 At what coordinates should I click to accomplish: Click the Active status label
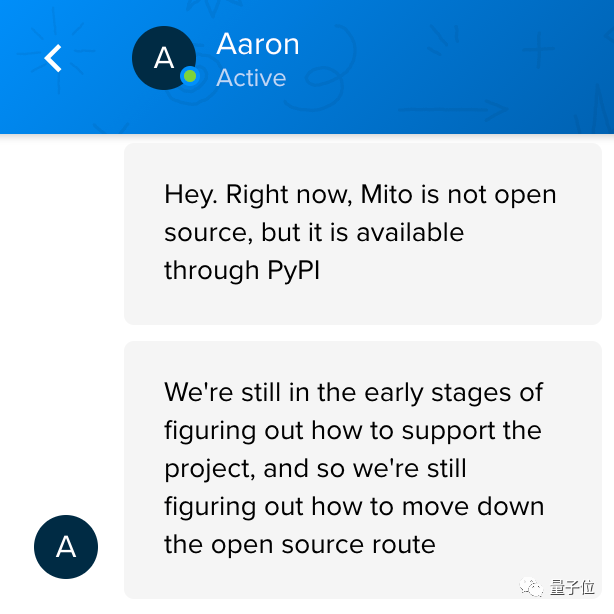pos(251,78)
